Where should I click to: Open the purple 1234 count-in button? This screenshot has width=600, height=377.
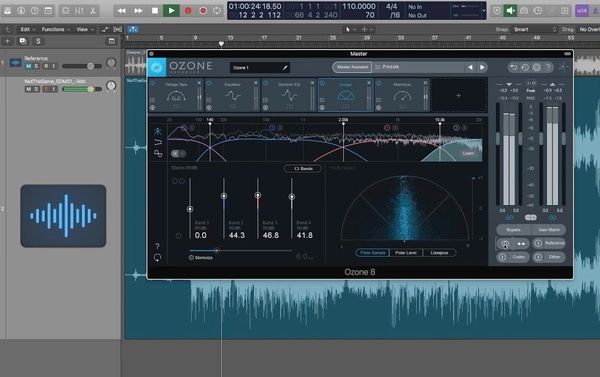[x=582, y=11]
